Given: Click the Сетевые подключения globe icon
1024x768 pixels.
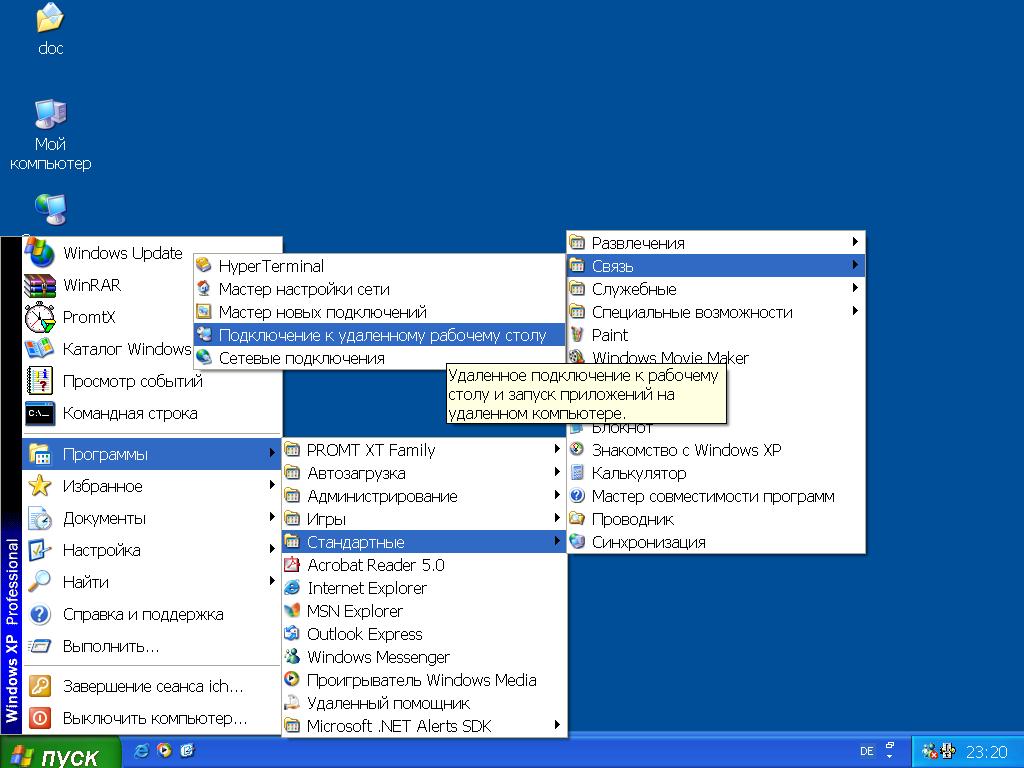Looking at the screenshot, I should [204, 357].
